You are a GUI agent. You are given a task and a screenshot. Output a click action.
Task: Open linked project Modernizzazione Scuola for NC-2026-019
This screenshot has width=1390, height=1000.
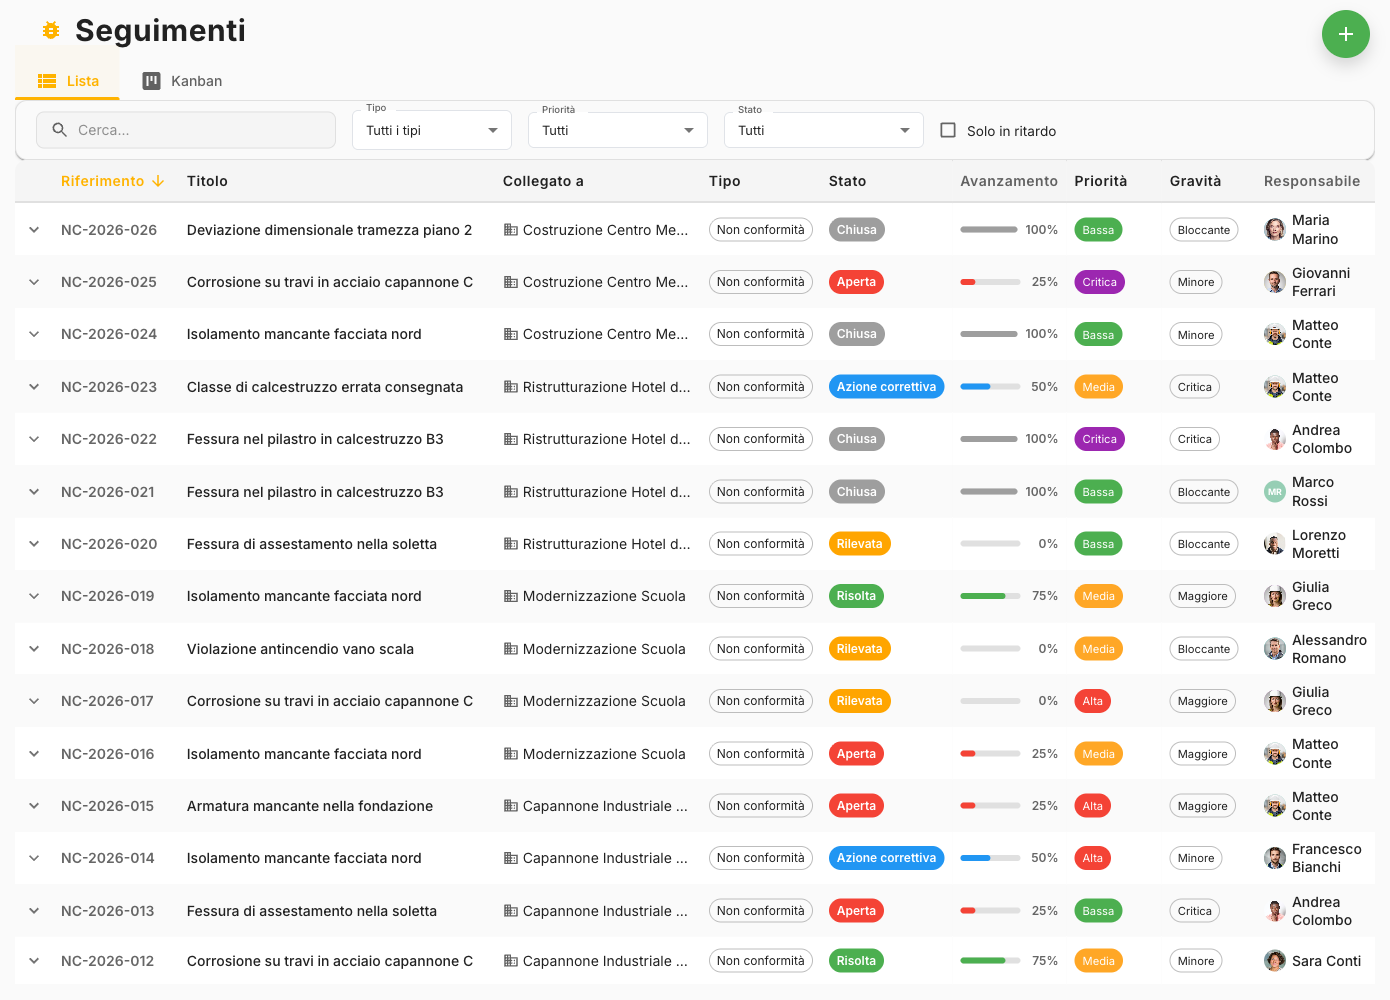(603, 596)
